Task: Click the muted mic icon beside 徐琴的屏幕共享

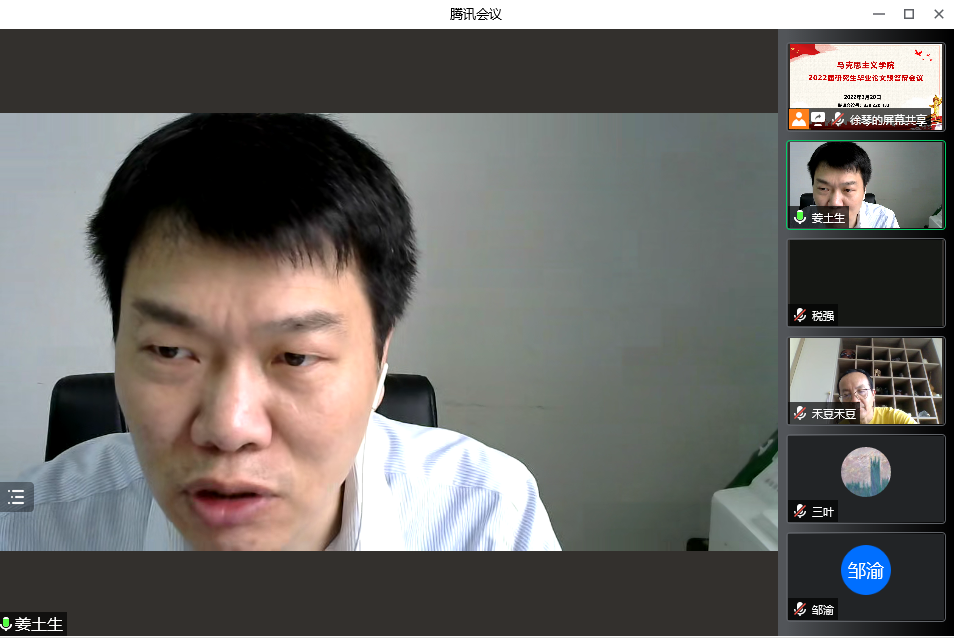Action: [838, 120]
